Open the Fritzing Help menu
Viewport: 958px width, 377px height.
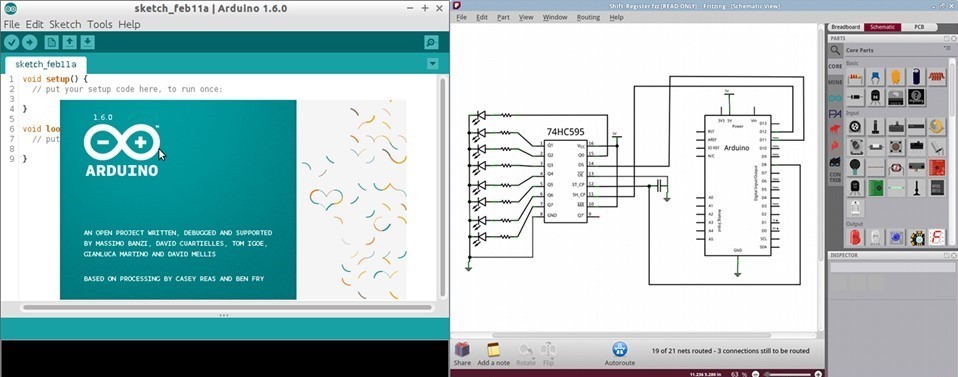click(x=616, y=17)
